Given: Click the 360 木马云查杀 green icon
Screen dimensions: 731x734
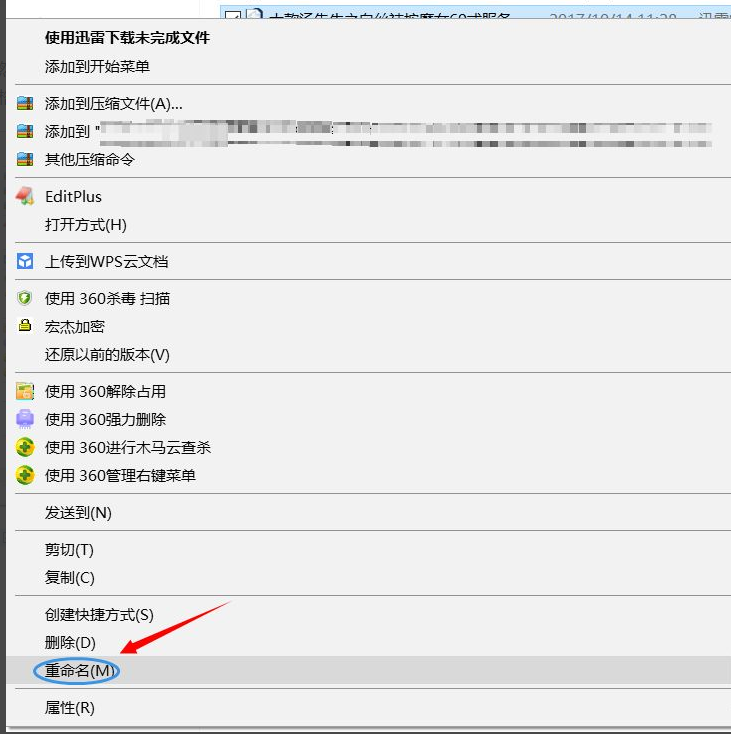Looking at the screenshot, I should point(25,447).
